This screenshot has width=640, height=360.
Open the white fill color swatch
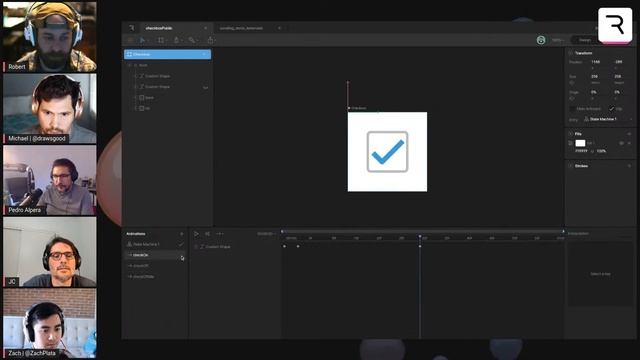tap(580, 143)
